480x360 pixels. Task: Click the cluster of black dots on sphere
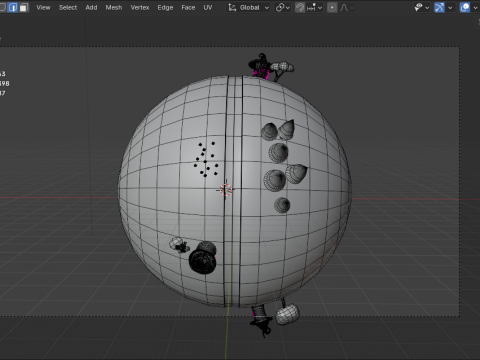[x=206, y=159]
